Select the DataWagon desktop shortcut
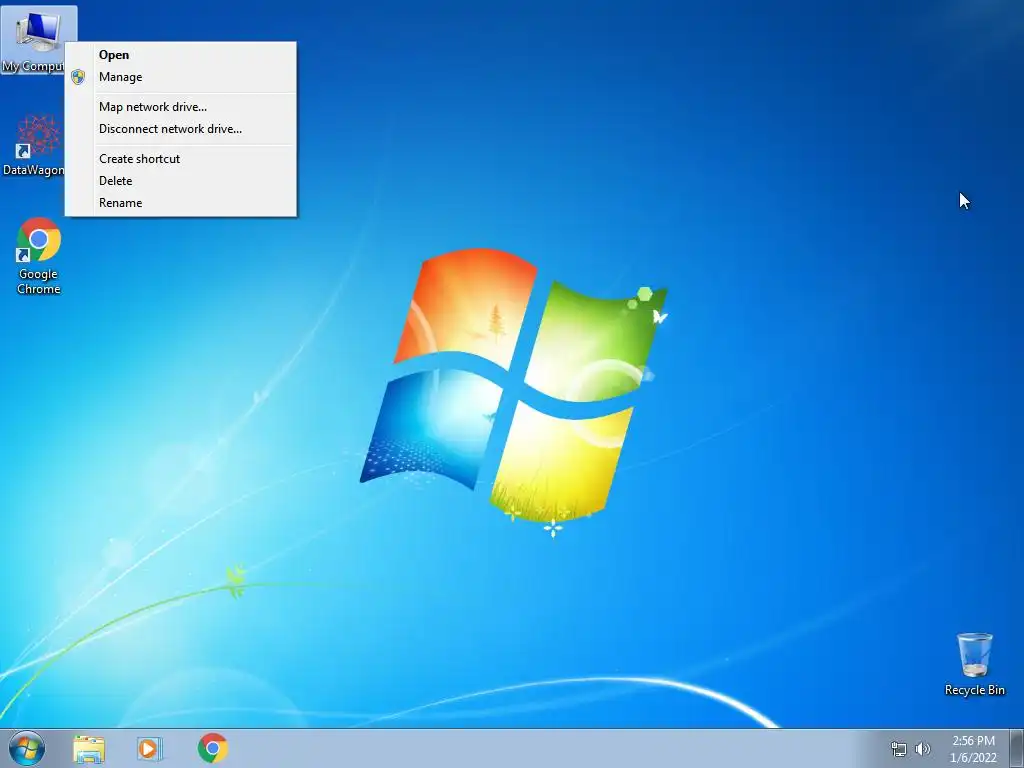 [33, 145]
